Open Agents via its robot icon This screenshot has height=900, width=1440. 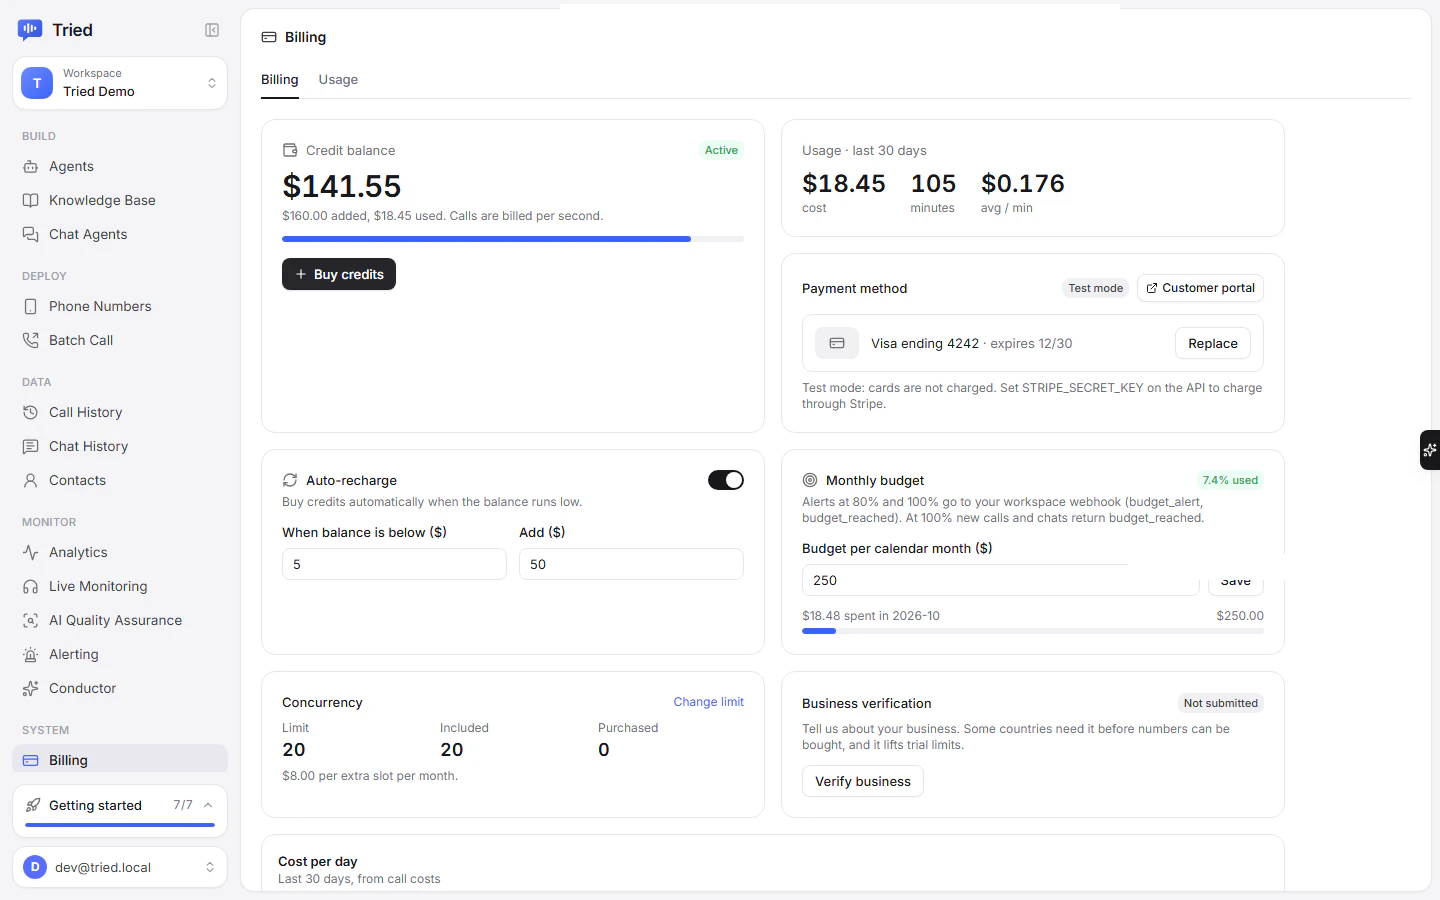click(31, 167)
